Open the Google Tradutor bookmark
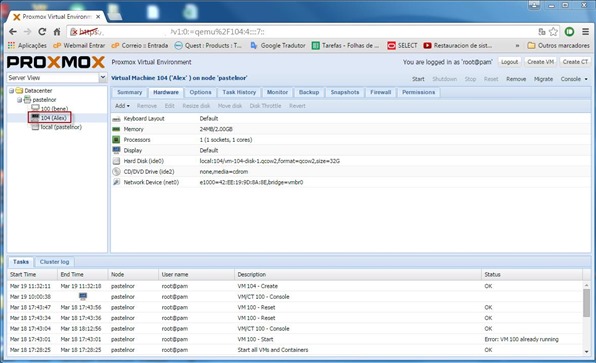 278,46
